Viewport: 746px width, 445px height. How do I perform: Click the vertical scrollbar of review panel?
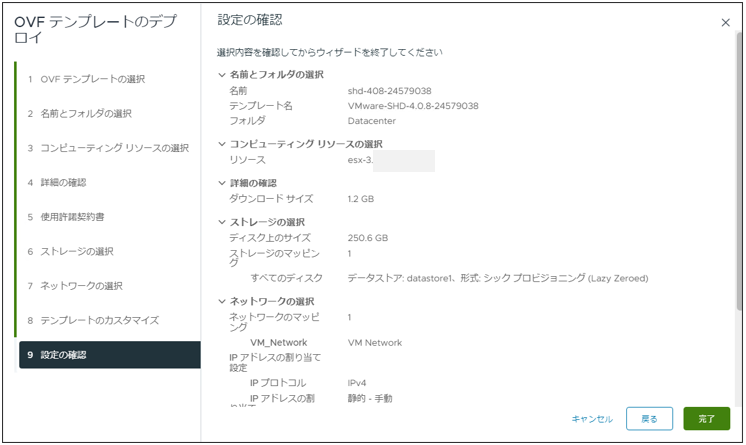point(739,171)
